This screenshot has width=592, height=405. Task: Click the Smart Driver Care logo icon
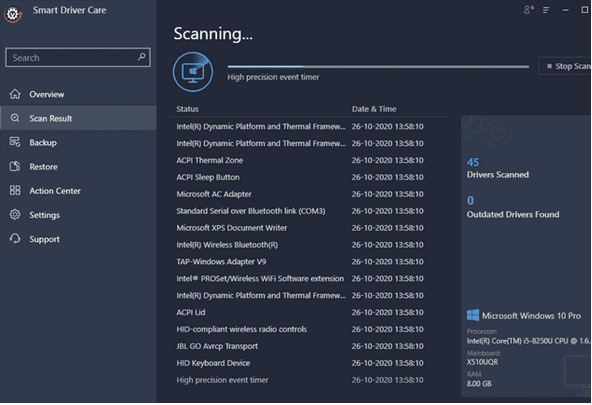(x=12, y=14)
